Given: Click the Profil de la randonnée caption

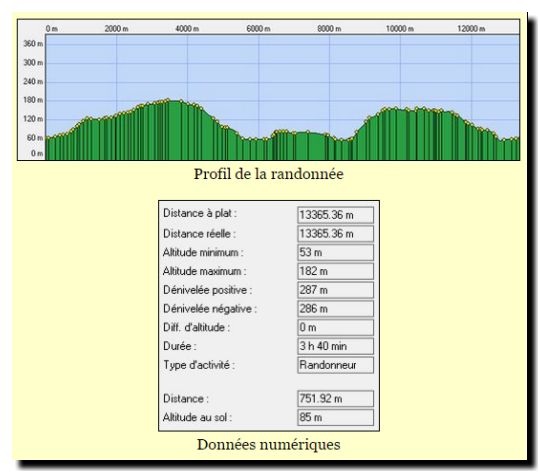Looking at the screenshot, I should (269, 174).
